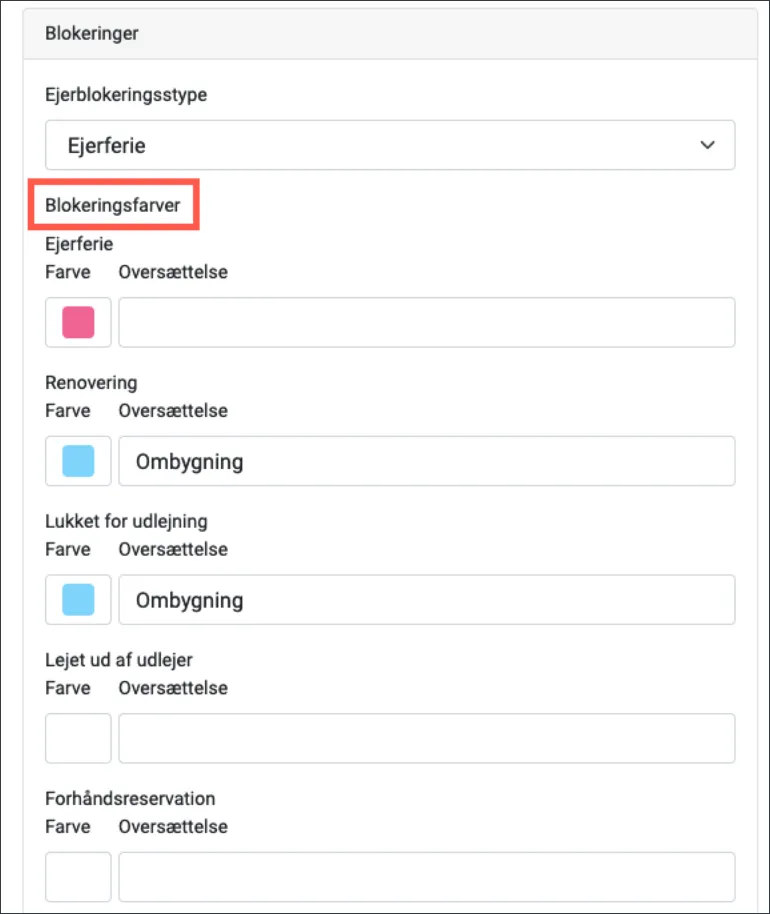Select the pink Ejerferie color swatch
Screen dimensions: 770x914
77,322
